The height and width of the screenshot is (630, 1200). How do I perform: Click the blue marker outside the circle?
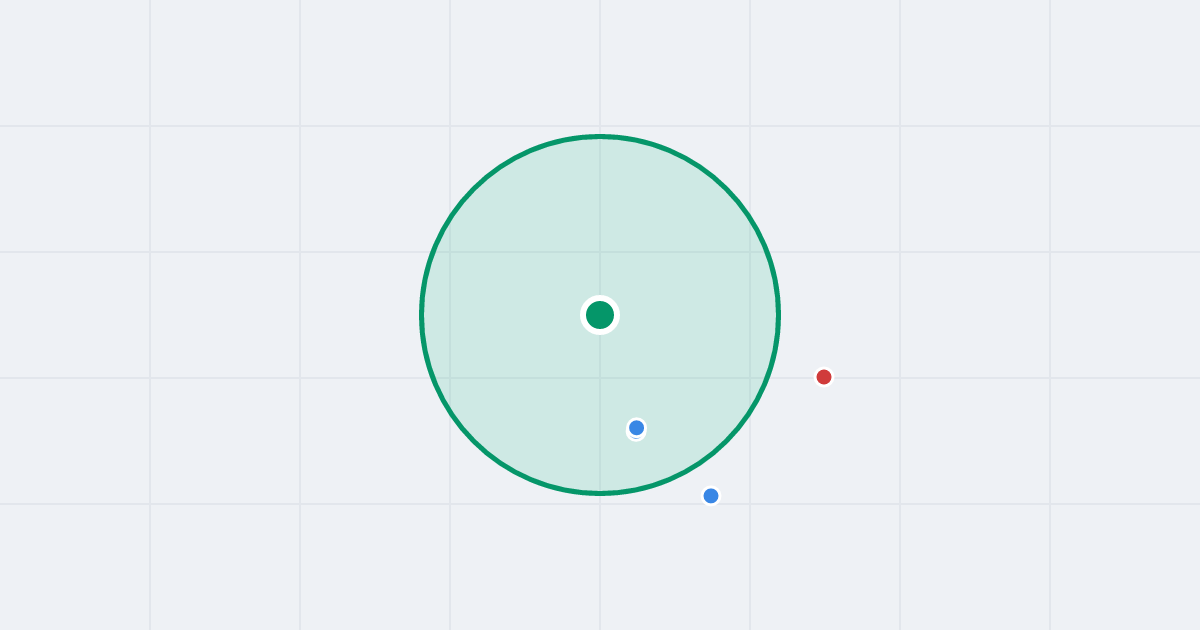(711, 496)
